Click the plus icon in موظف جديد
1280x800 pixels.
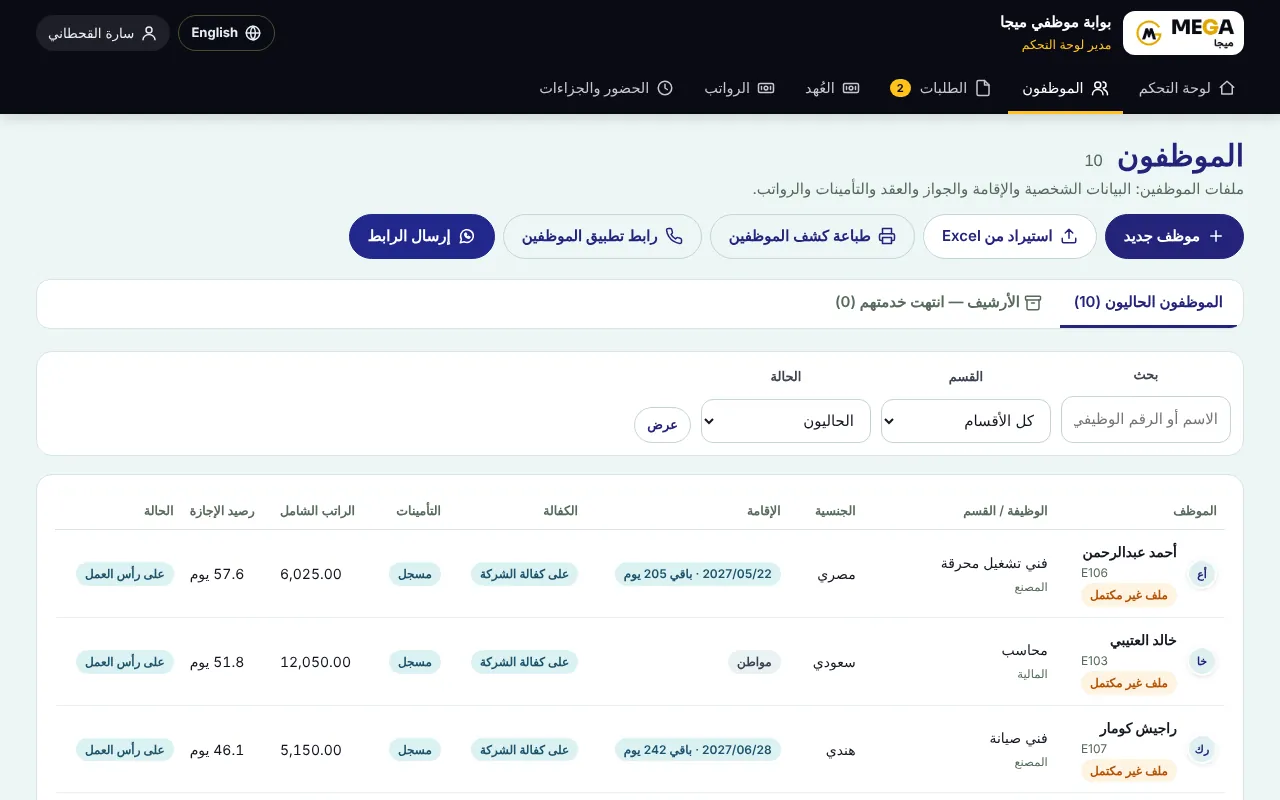[1216, 236]
